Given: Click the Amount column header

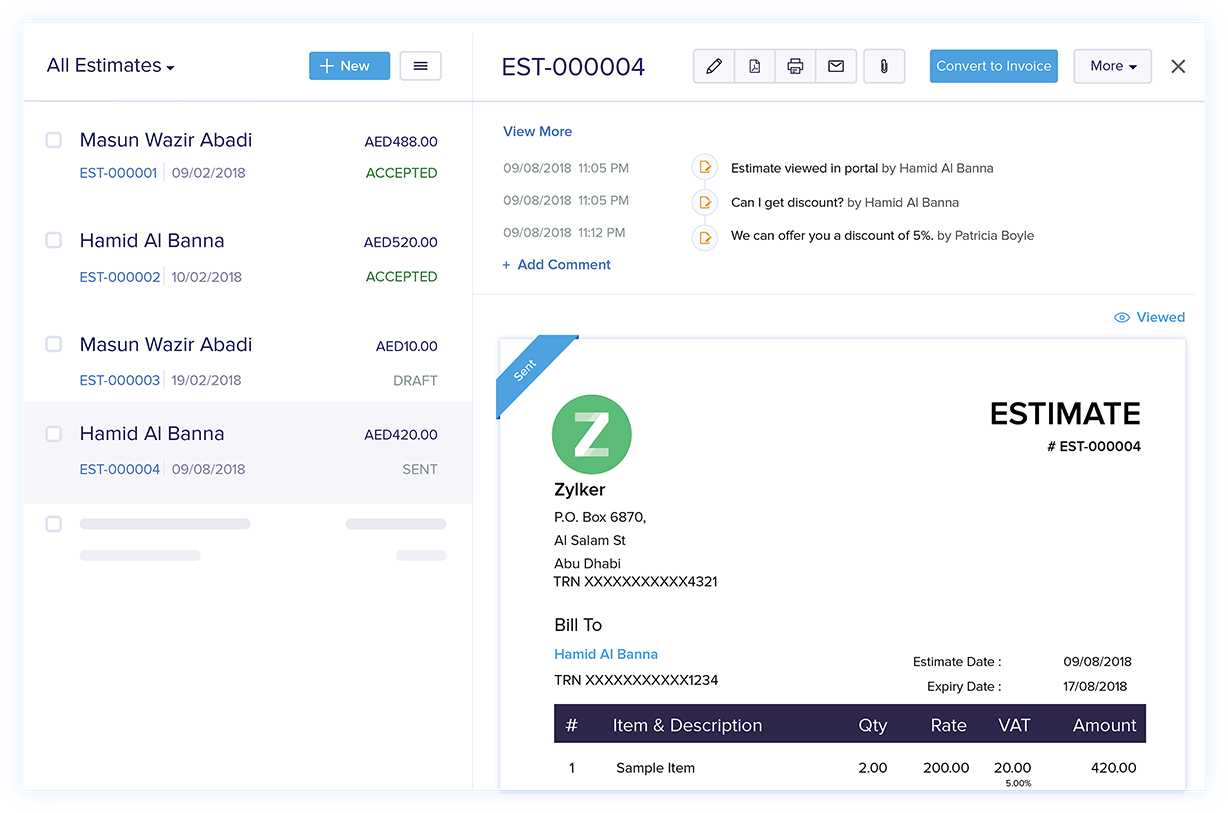Looking at the screenshot, I should point(1105,726).
